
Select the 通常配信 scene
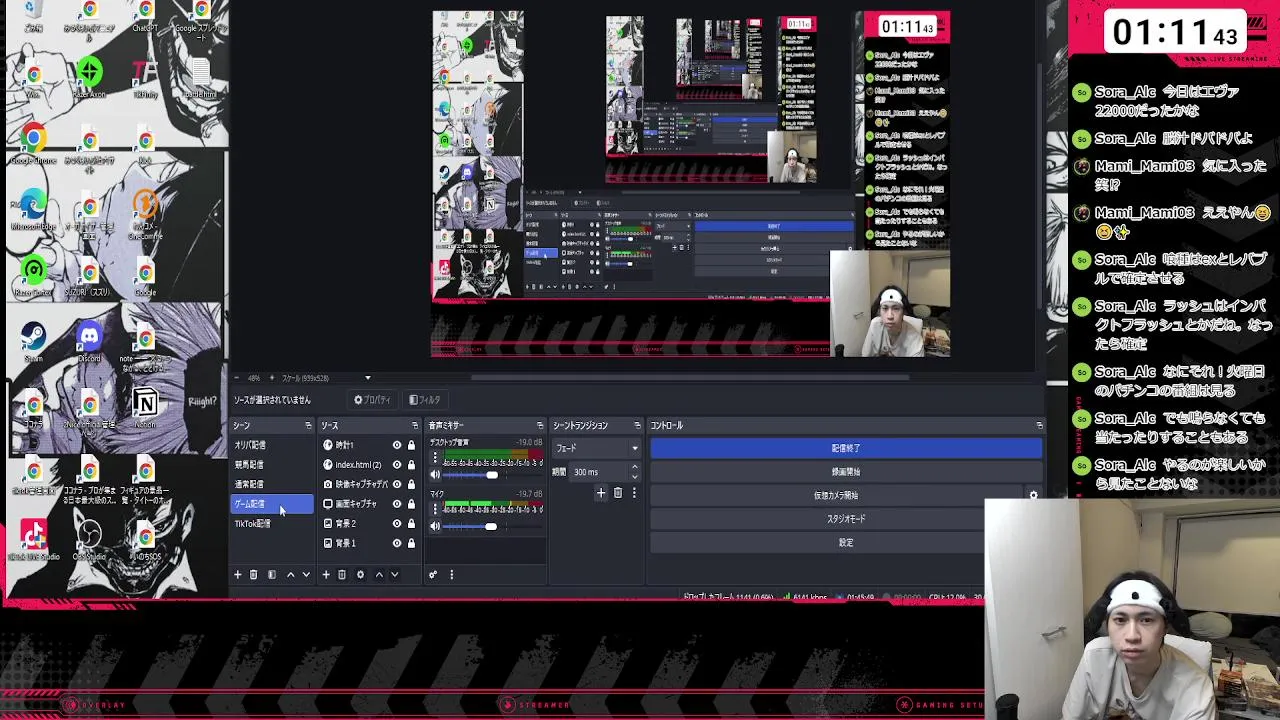272,484
